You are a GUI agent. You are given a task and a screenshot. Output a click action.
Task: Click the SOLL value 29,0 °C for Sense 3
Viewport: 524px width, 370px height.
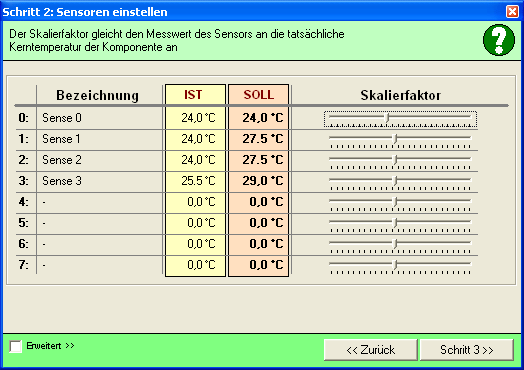[263, 181]
